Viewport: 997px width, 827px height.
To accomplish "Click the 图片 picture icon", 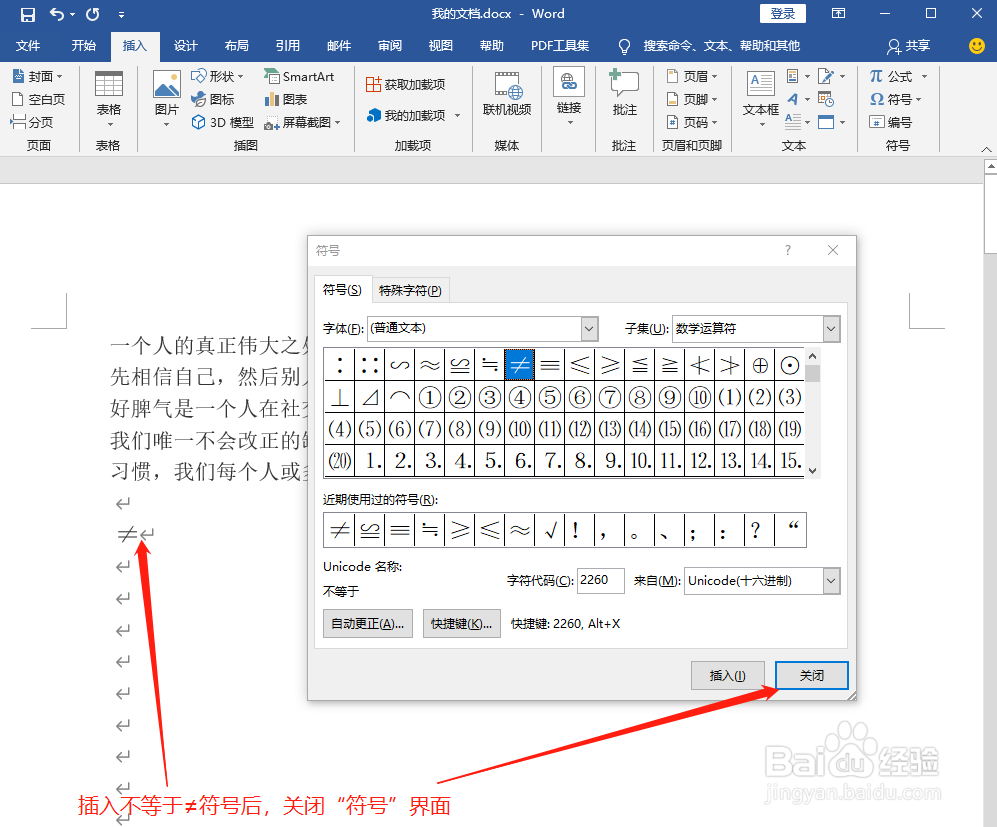I will pyautogui.click(x=167, y=85).
